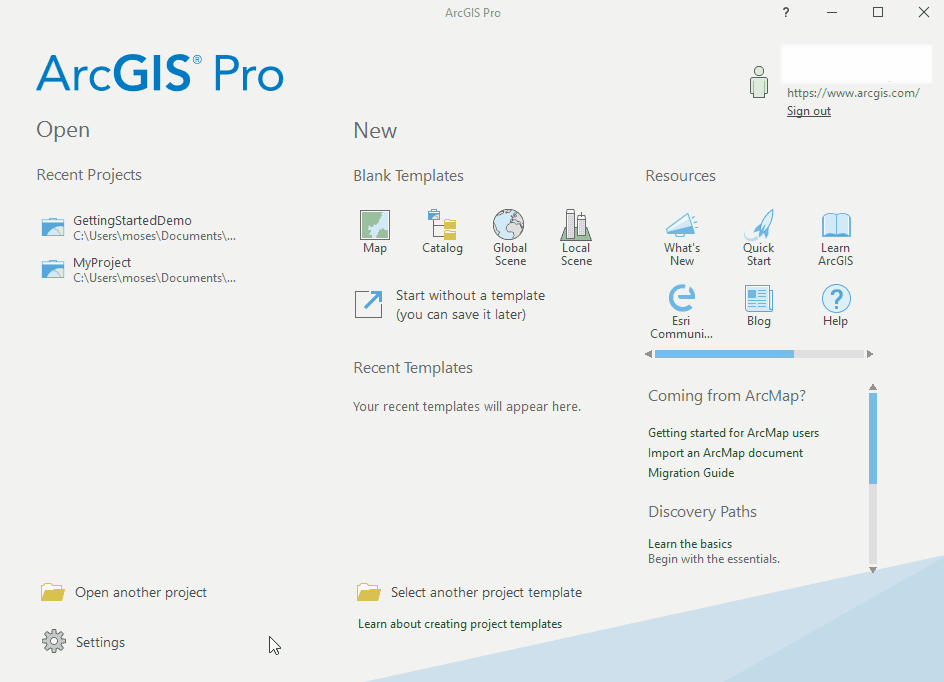Screen dimensions: 944x682
Task: Click the Resources horizontal scrollbar thumb
Action: (x=724, y=354)
